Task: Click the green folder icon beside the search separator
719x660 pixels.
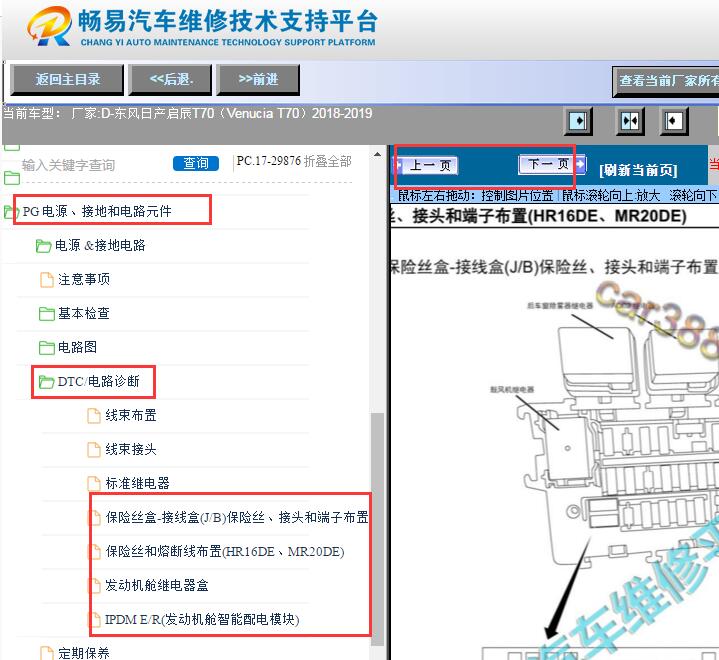Action: tap(12, 178)
